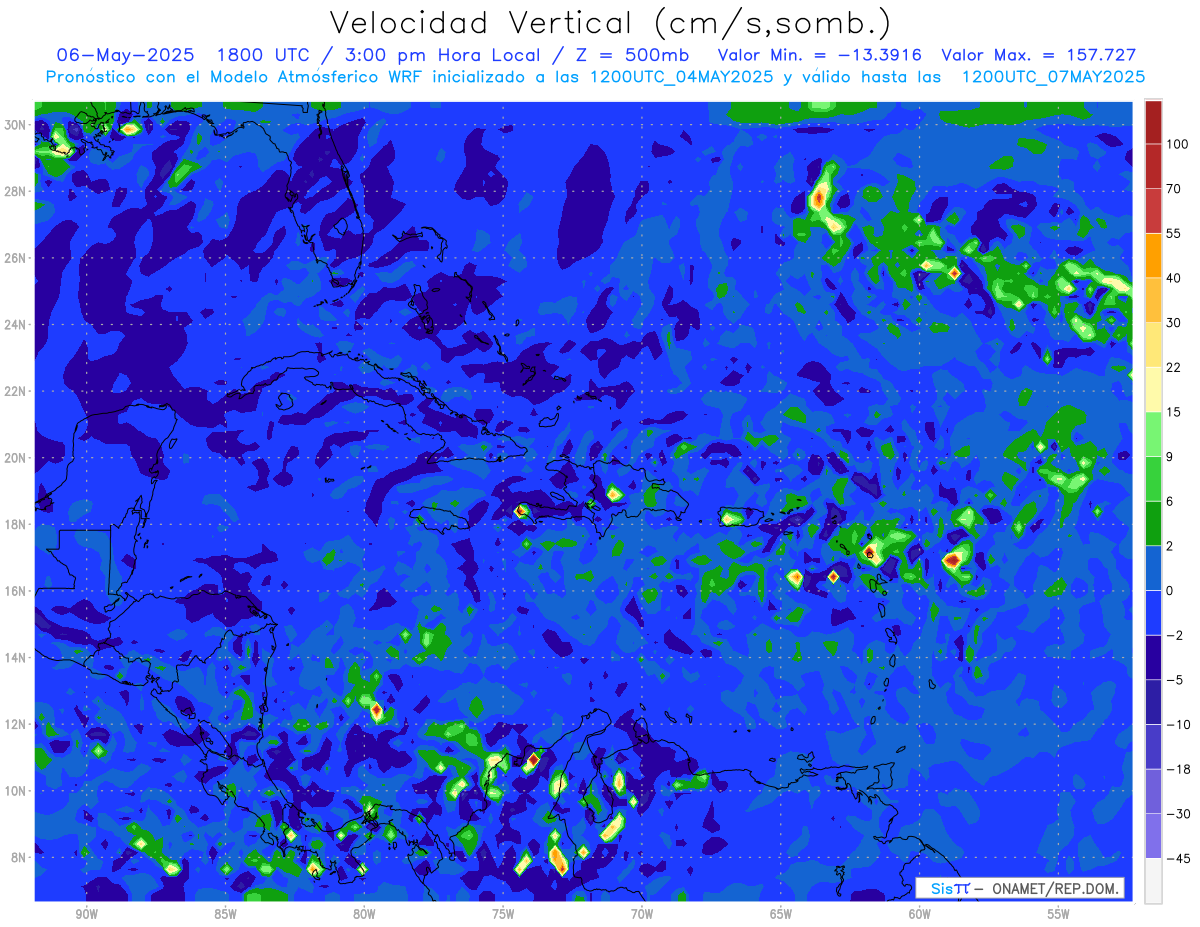1200x927 pixels.
Task: Click the "30N" latitude label
Action: 15,125
